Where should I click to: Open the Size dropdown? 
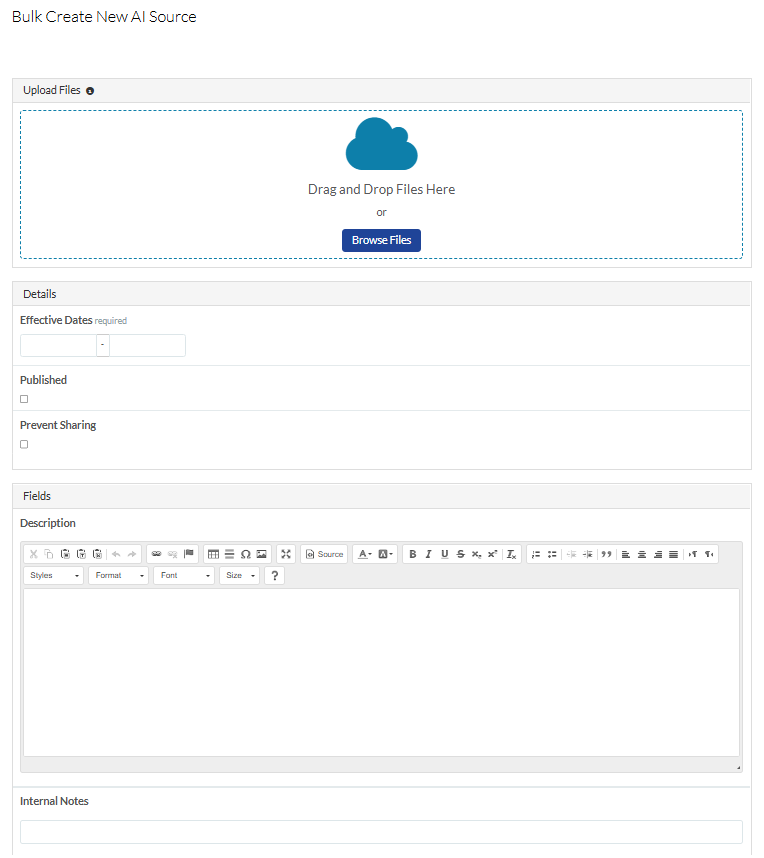pos(240,576)
